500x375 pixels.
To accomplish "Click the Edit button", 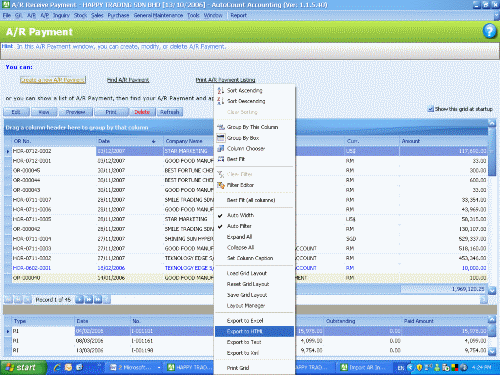I will [x=16, y=112].
